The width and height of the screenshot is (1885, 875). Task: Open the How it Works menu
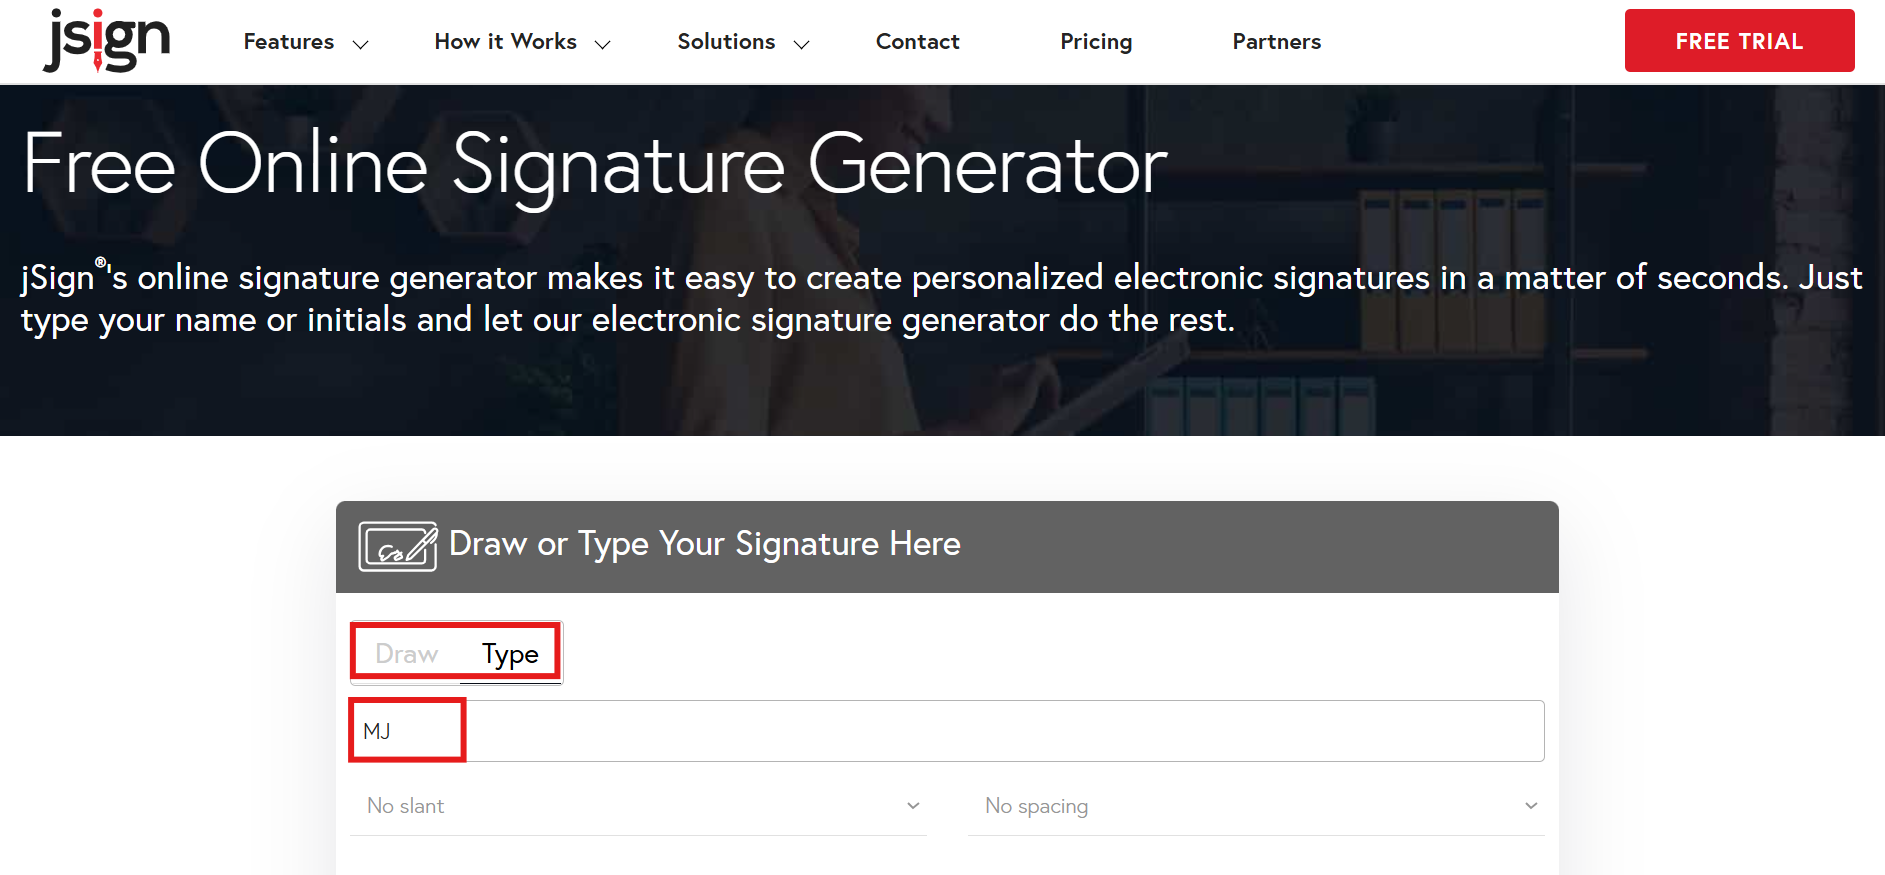click(x=506, y=42)
